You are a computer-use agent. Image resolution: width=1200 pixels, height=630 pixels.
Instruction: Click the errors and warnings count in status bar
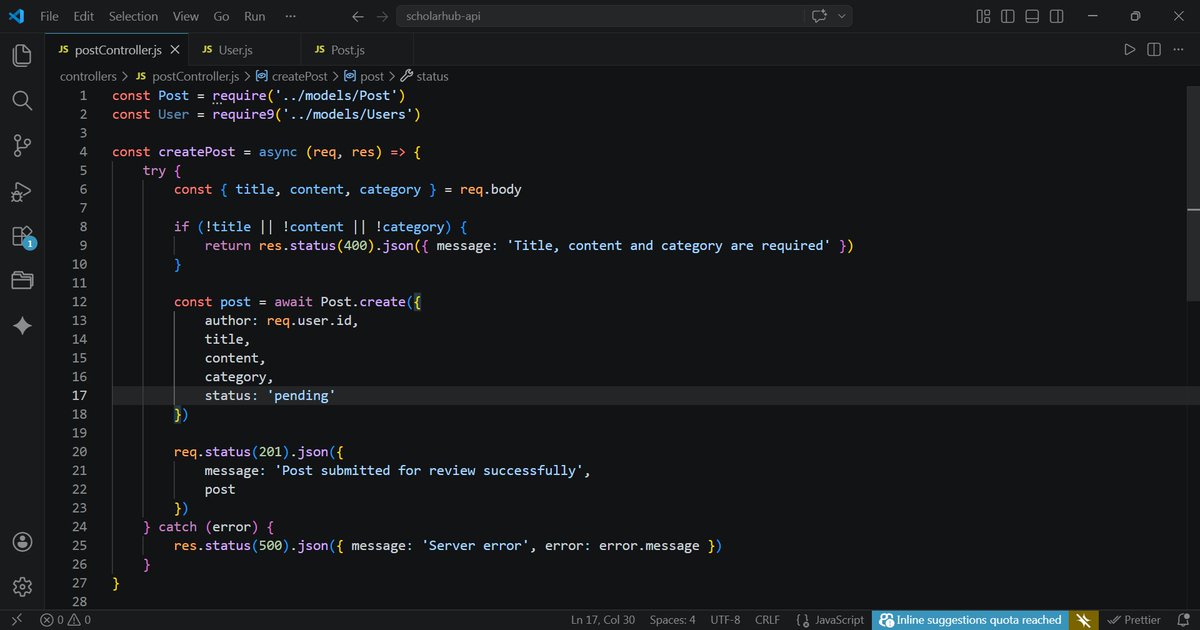coord(65,620)
